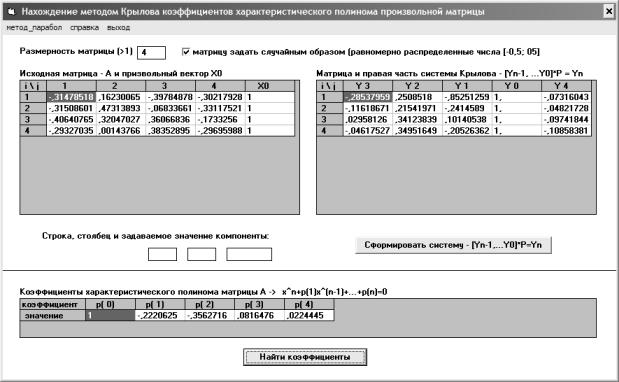
Task: Select cell -,04617527 in Krylov matrix
Action: [368, 131]
